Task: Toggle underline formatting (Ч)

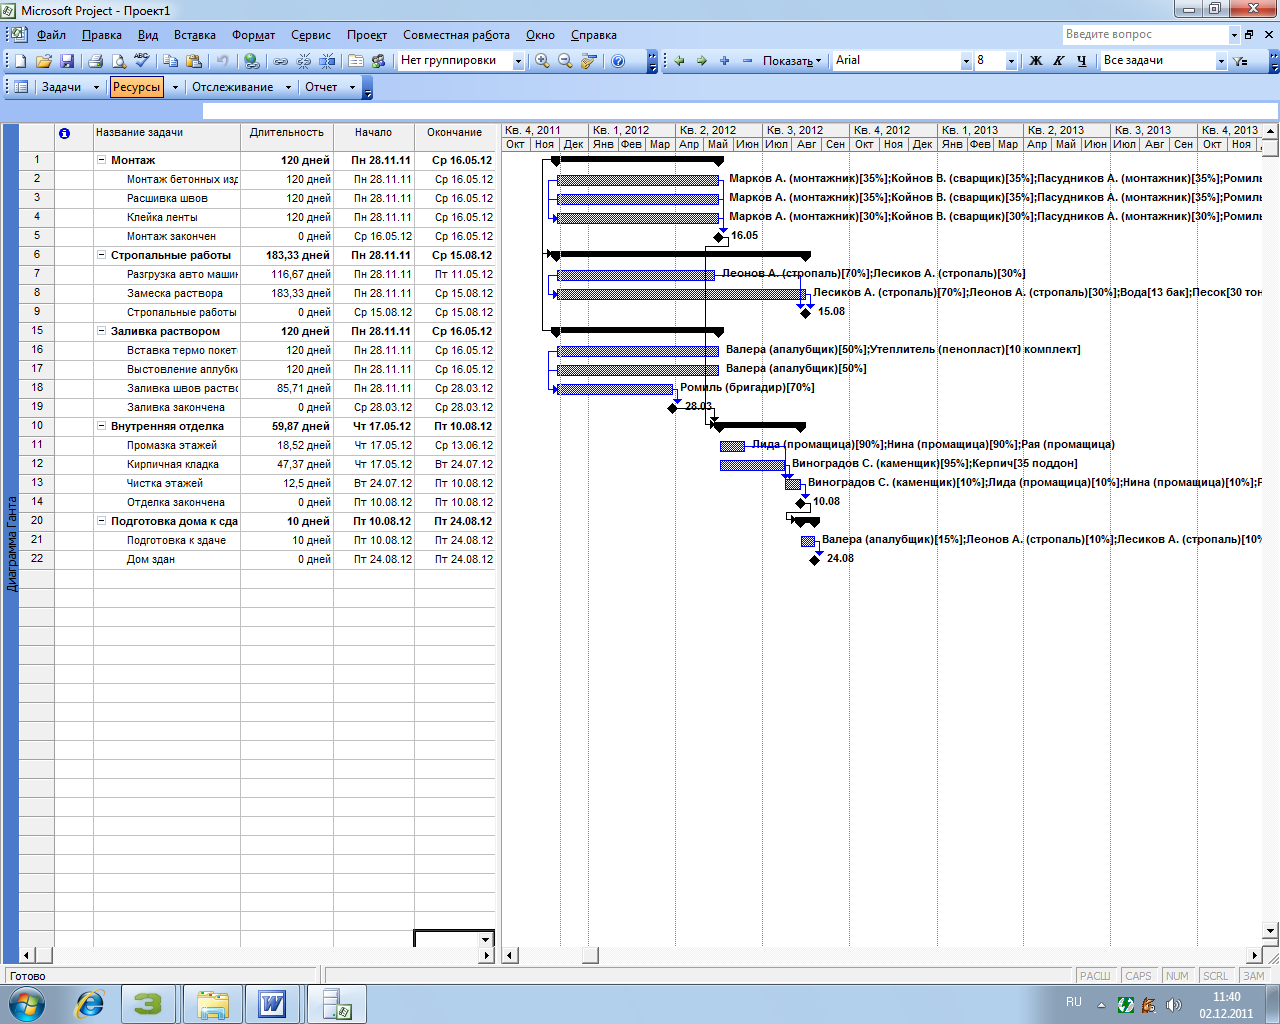Action: 1082,61
